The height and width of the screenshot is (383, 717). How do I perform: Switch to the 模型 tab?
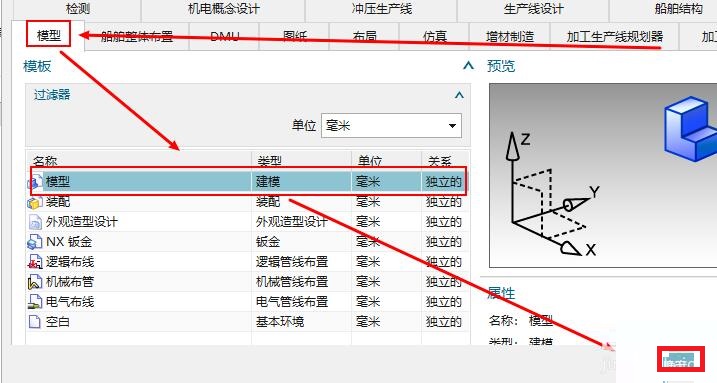pos(48,35)
